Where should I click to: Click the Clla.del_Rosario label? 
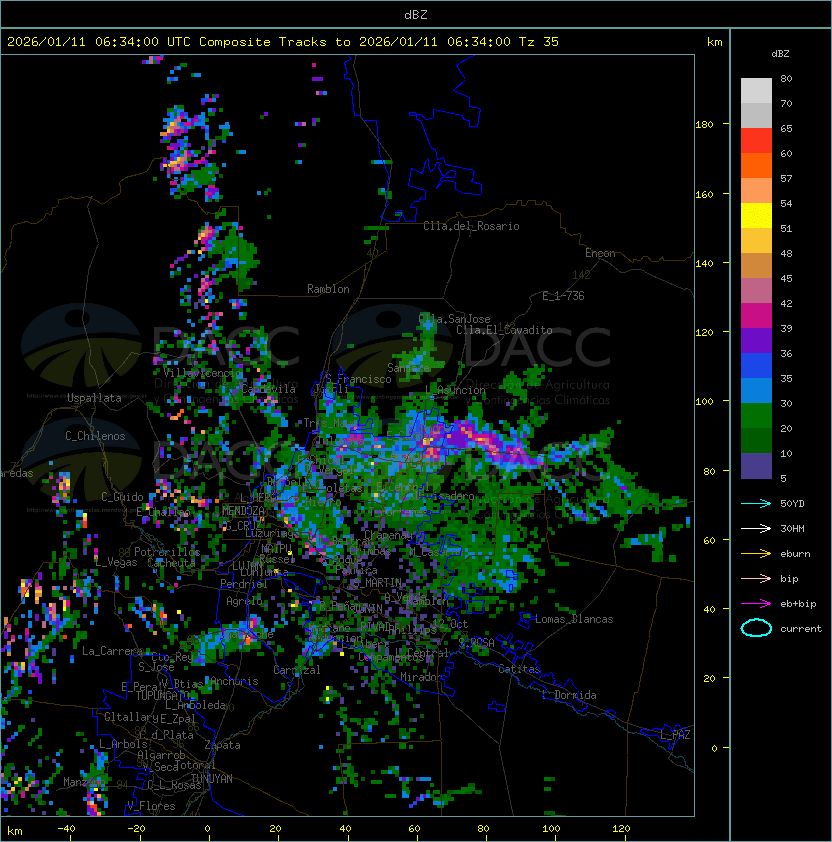pyautogui.click(x=471, y=226)
